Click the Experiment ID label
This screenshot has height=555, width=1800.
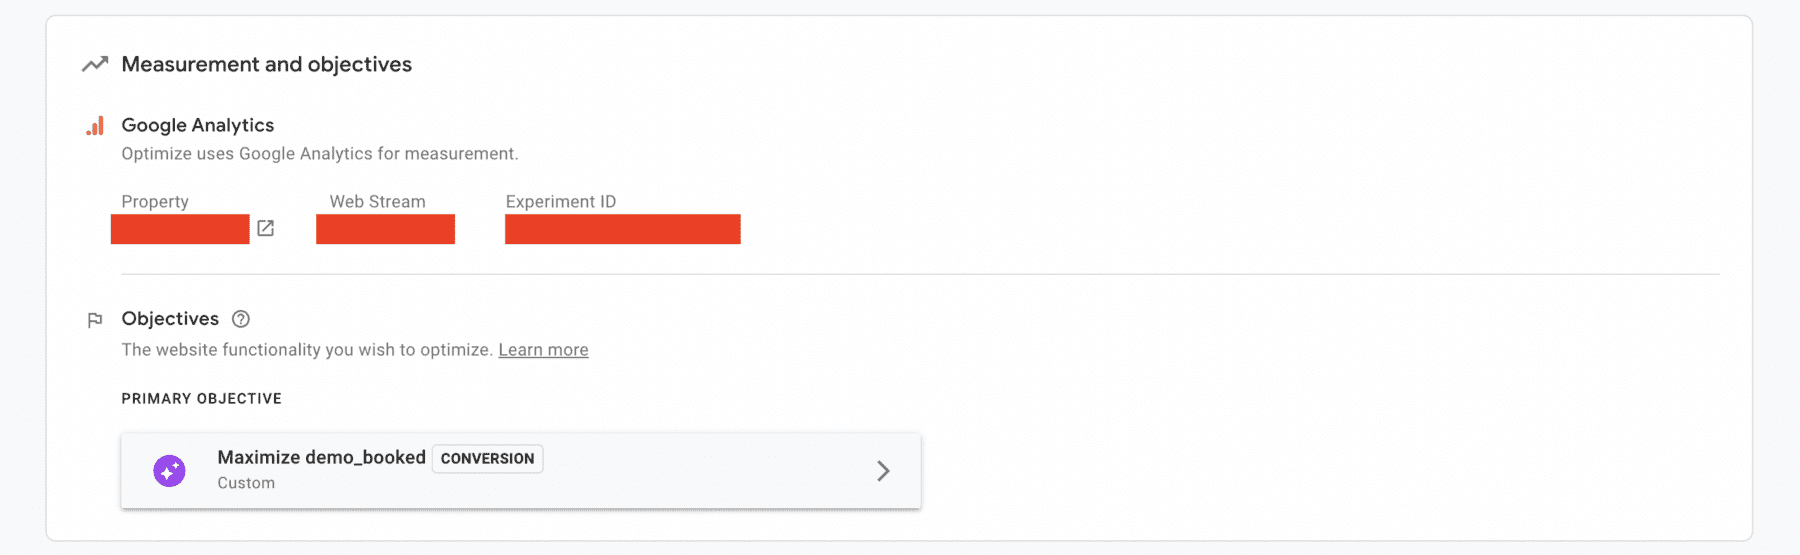click(x=560, y=201)
